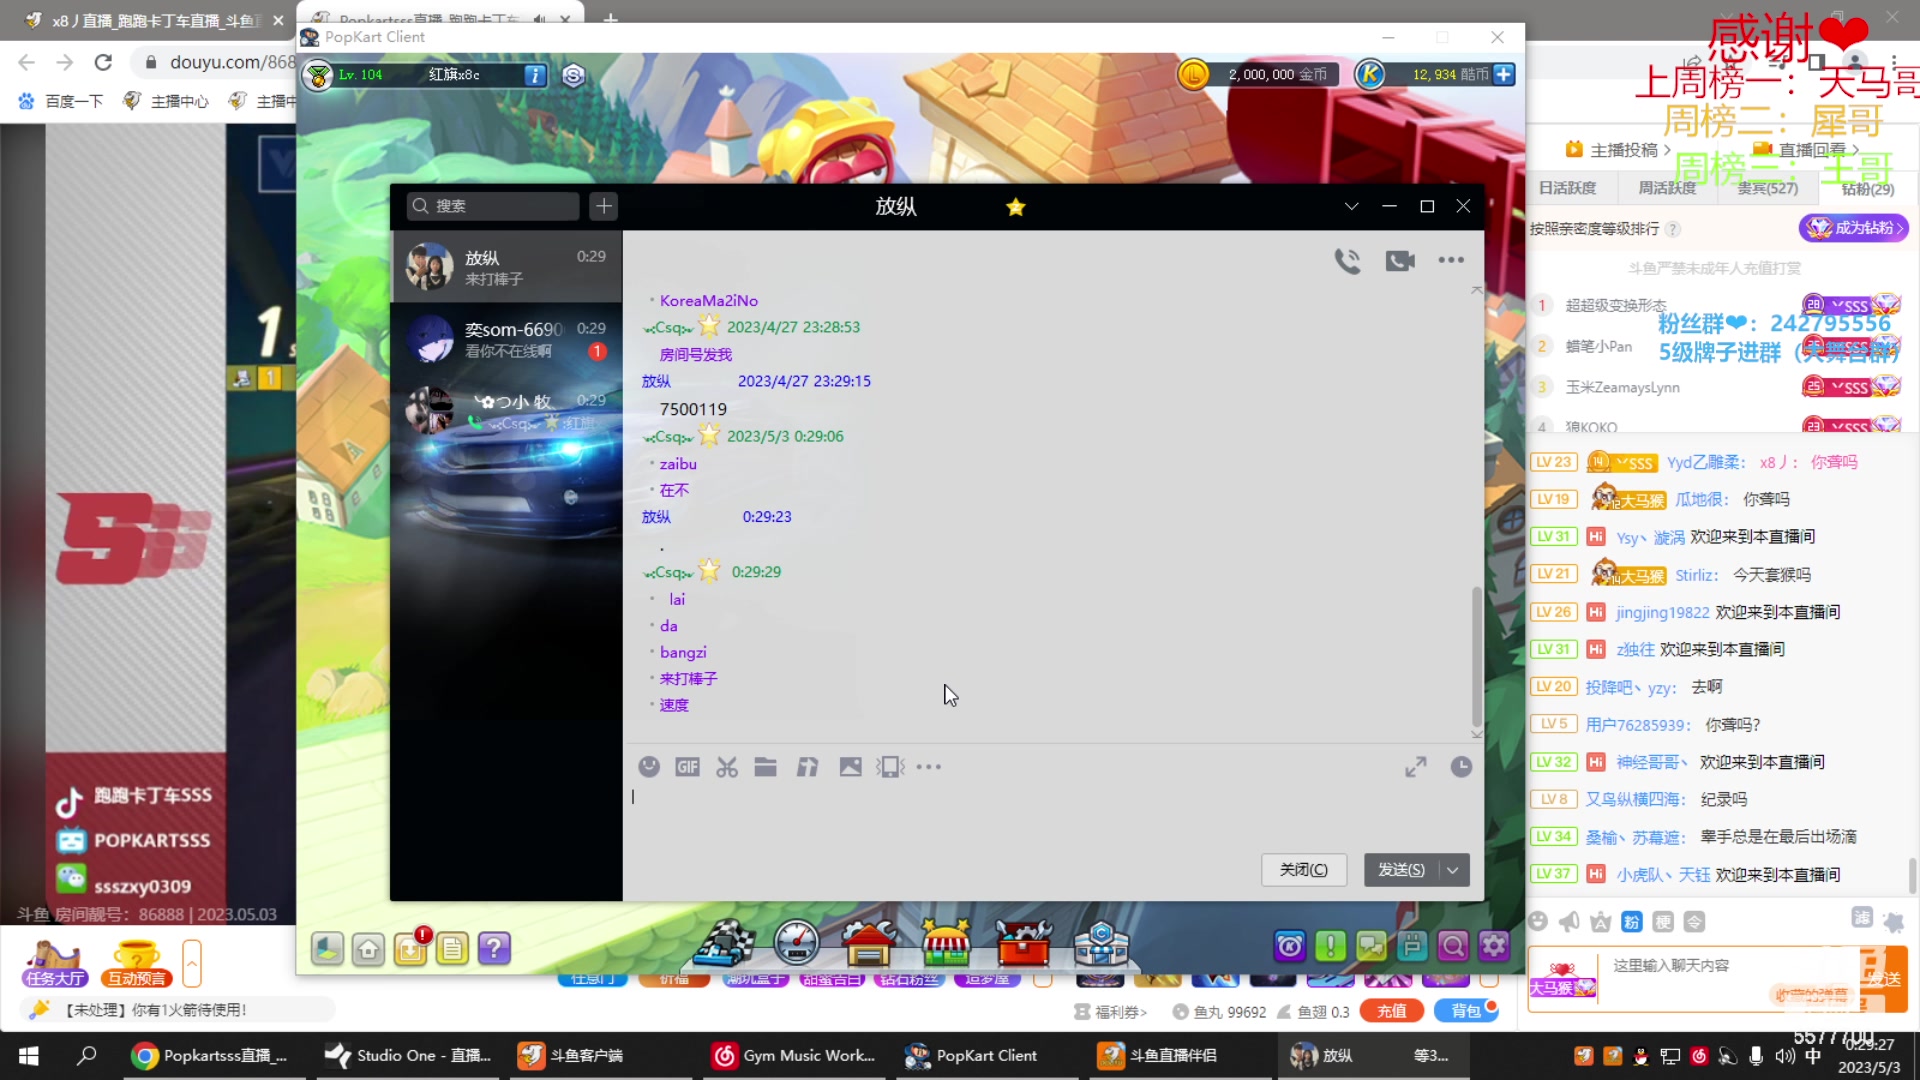Open the green exclamation notice icon
Viewport: 1920px width, 1080px height.
click(x=1331, y=946)
